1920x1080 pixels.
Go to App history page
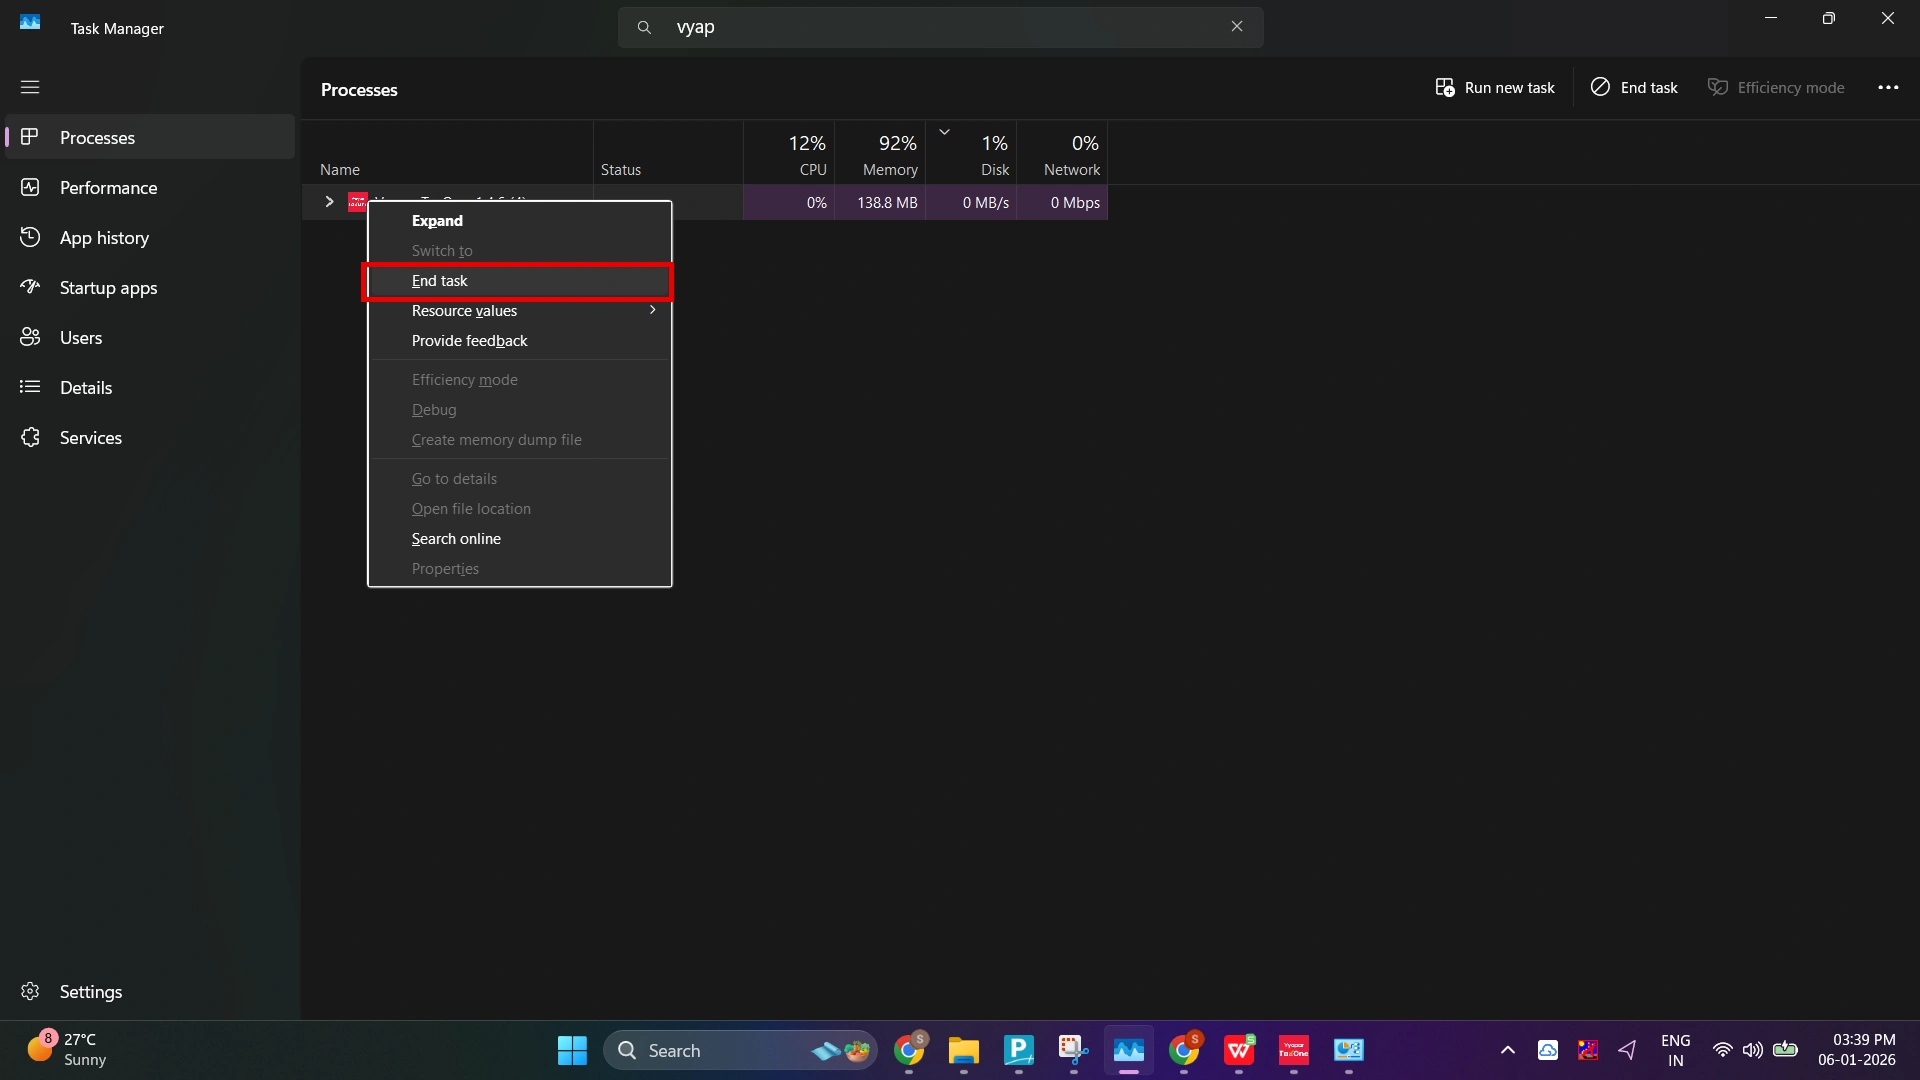104,237
